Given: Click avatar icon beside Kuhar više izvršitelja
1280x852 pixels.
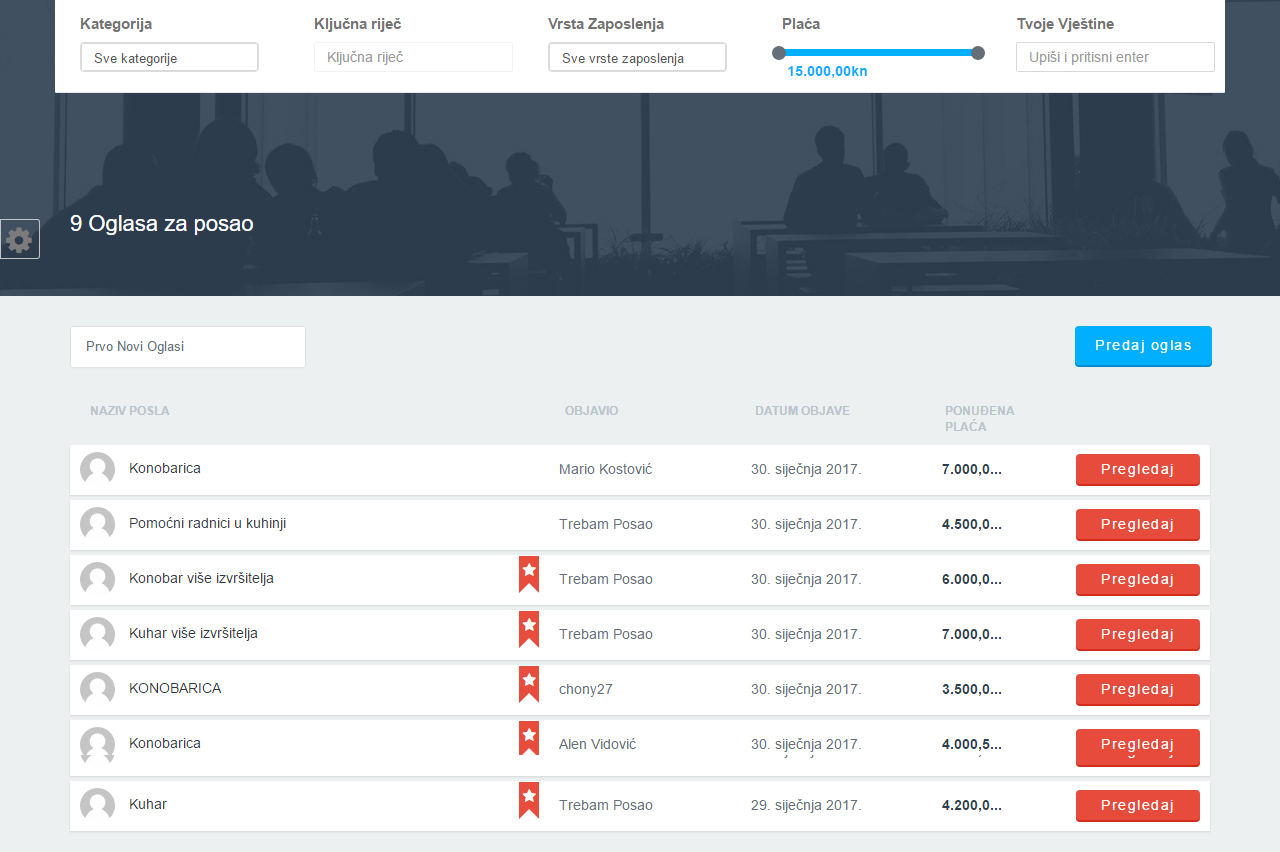Looking at the screenshot, I should coord(97,634).
